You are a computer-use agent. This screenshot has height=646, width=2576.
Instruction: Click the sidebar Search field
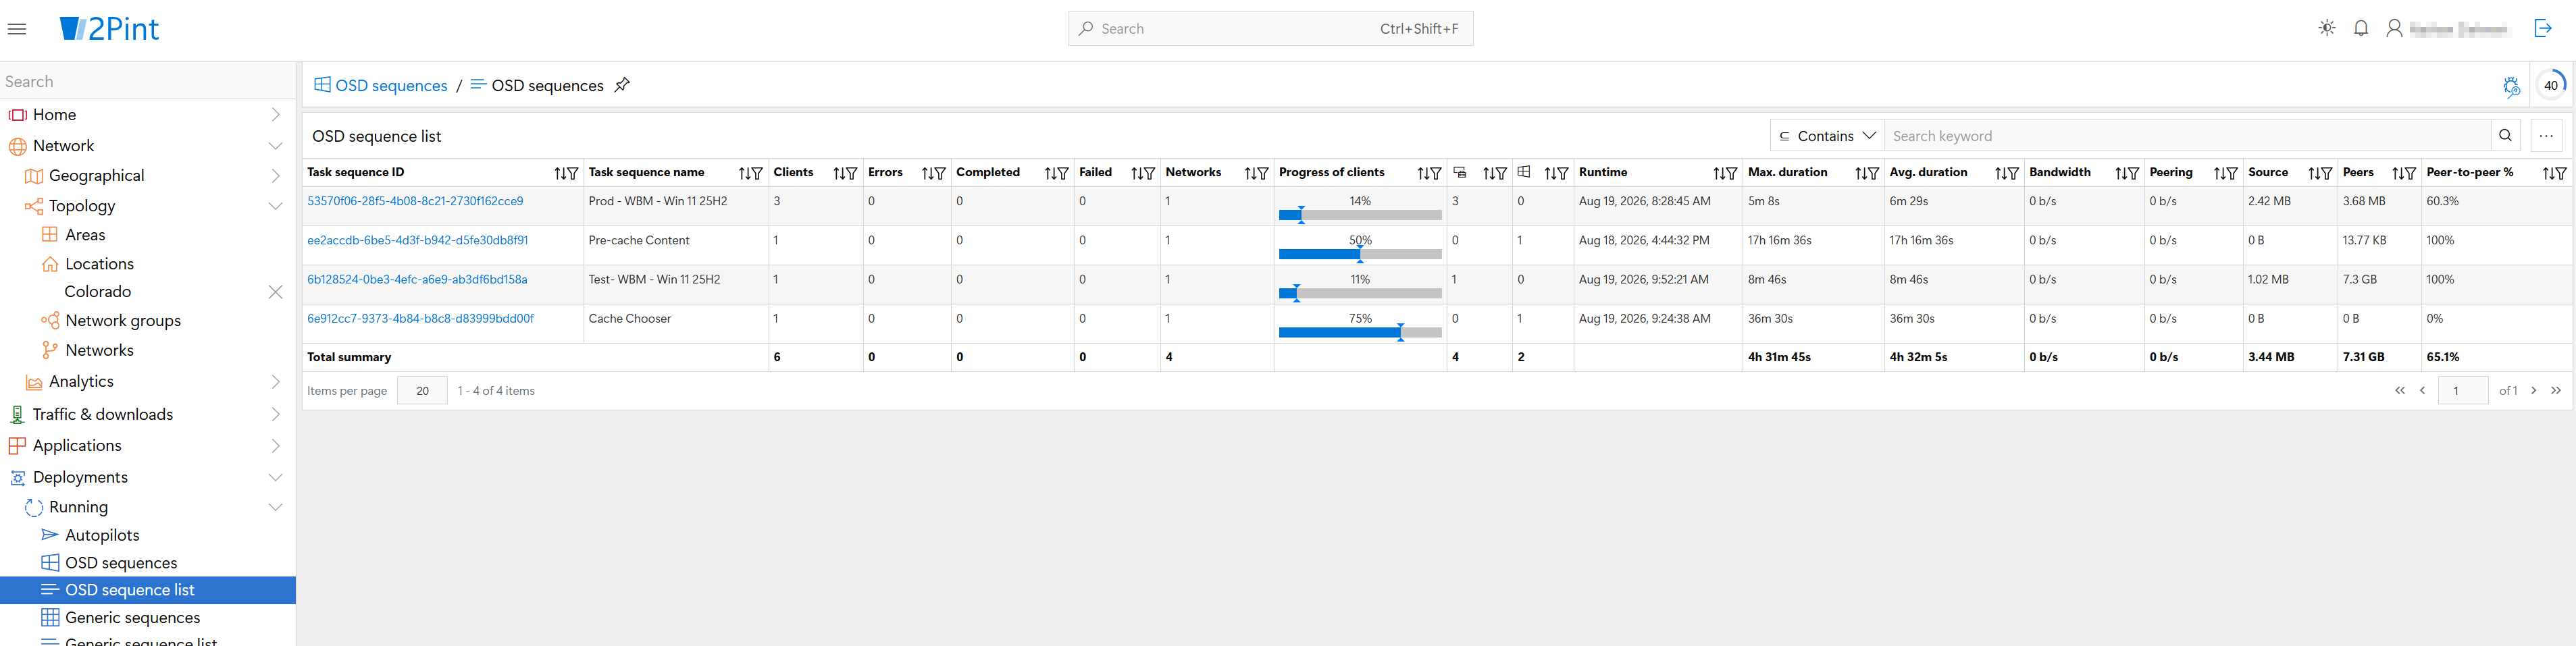pyautogui.click(x=148, y=82)
